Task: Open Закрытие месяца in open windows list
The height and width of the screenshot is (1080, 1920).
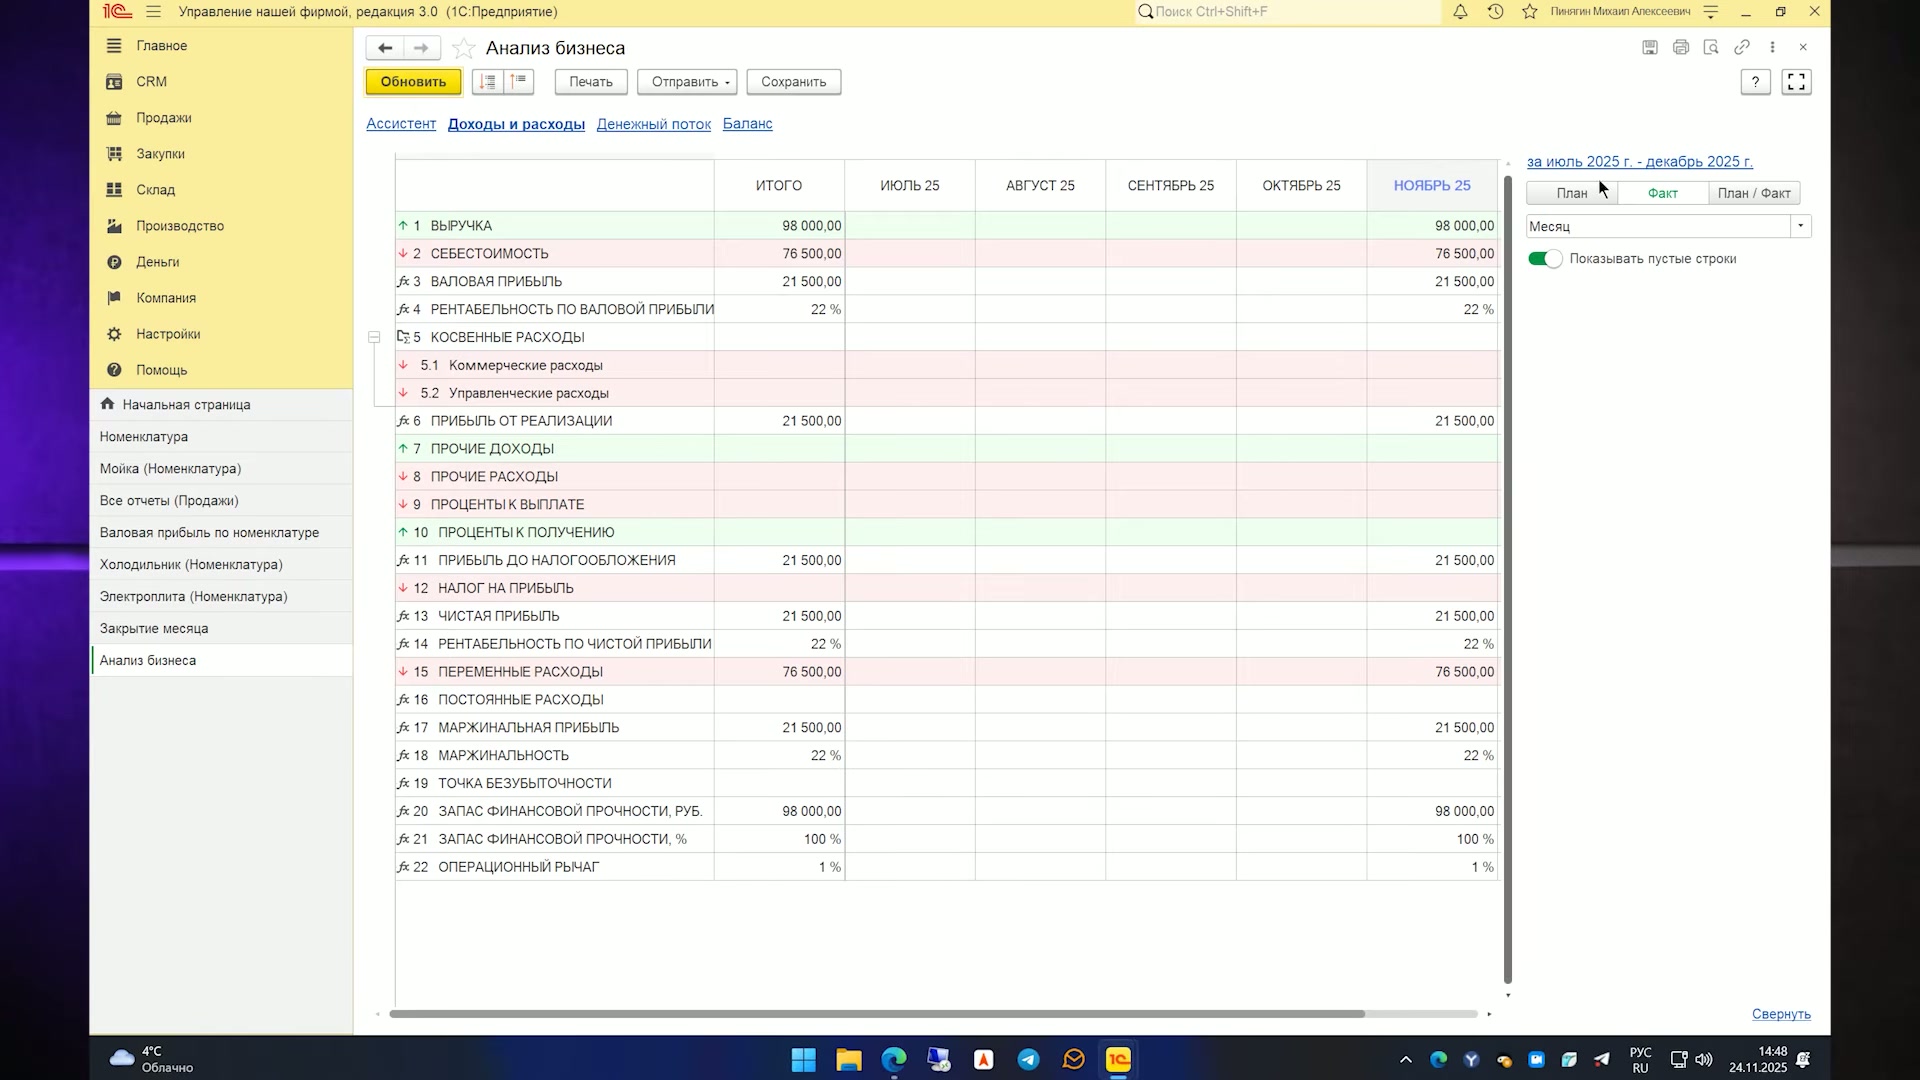Action: (x=222, y=629)
